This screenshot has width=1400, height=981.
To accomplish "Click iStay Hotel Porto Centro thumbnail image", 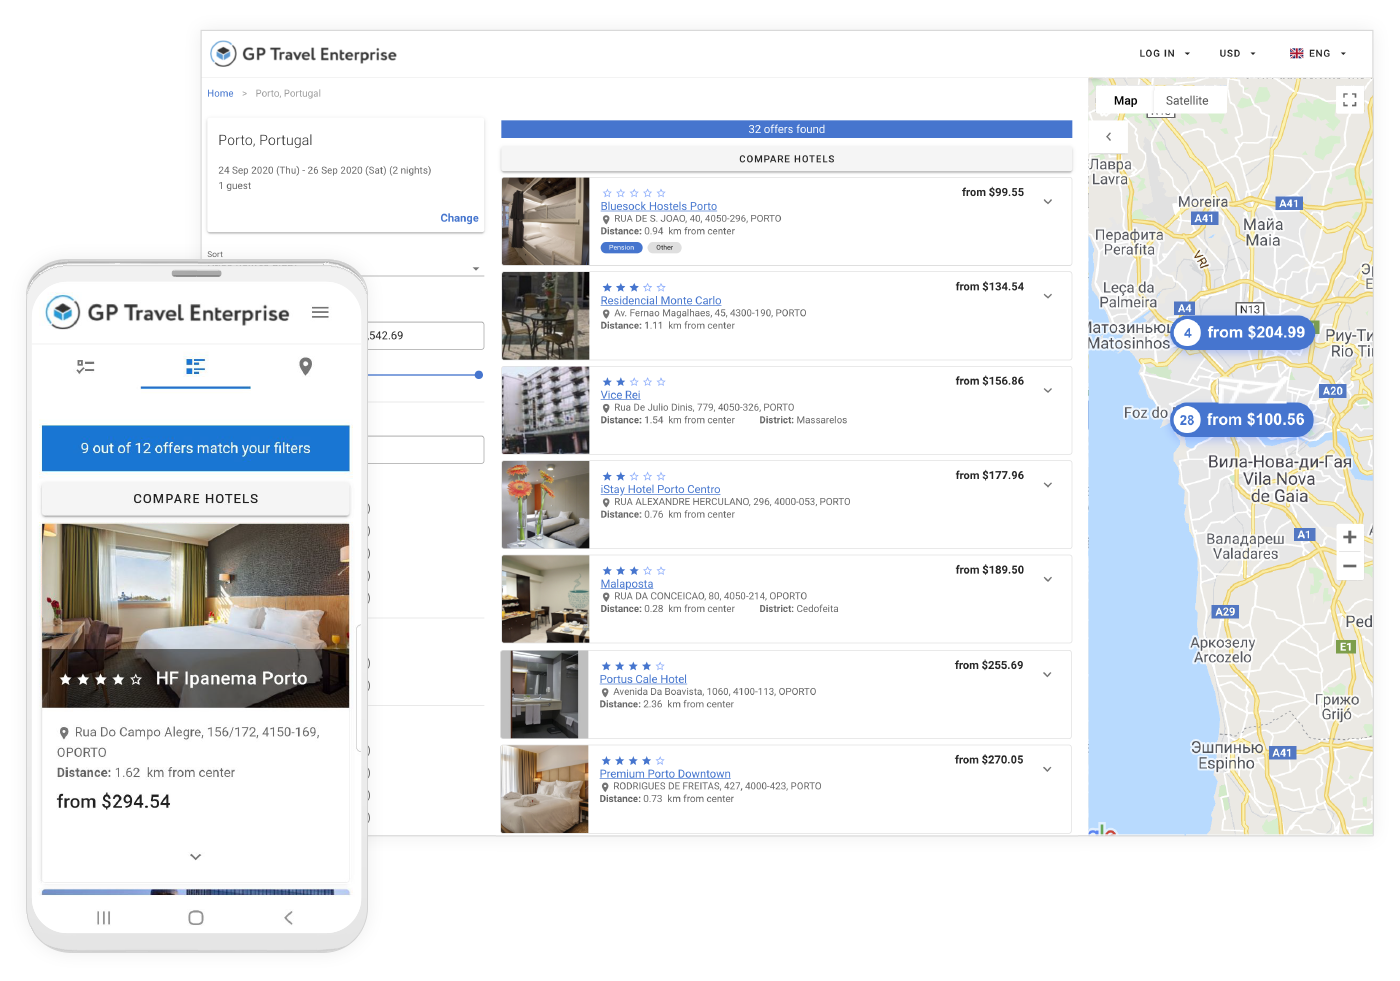I will [x=545, y=505].
